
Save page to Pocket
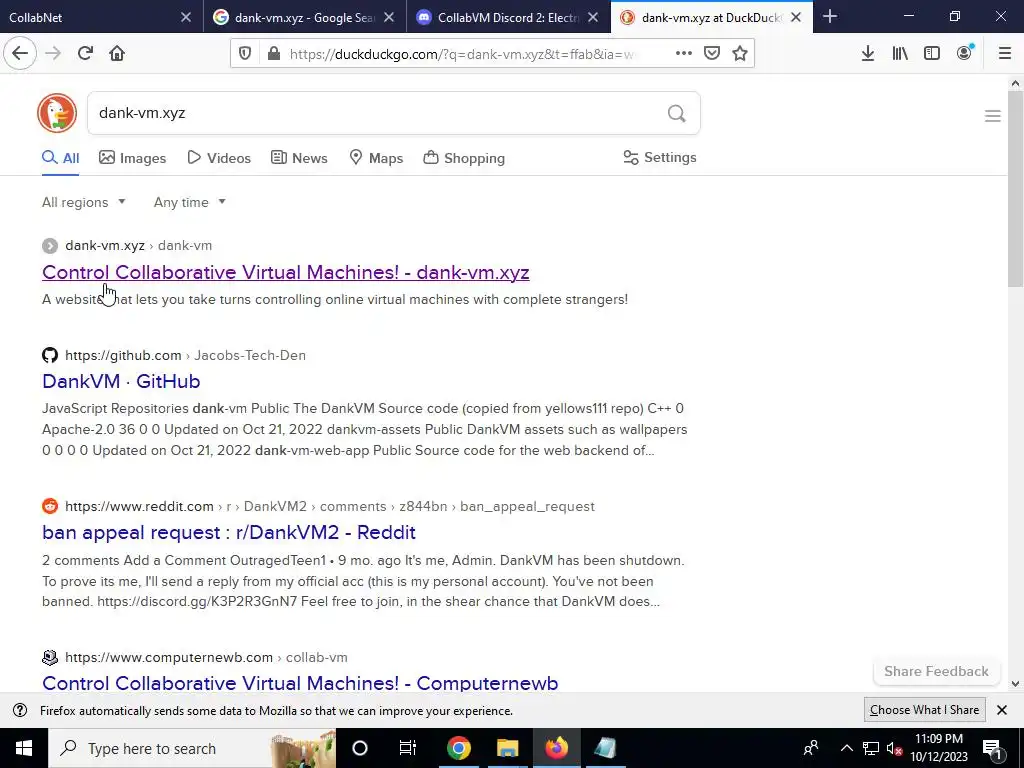[x=712, y=54]
